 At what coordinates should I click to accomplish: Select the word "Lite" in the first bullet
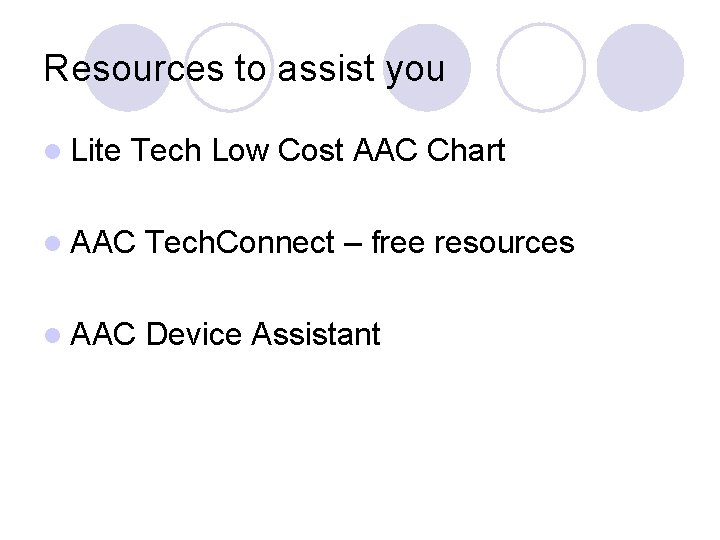coord(96,151)
